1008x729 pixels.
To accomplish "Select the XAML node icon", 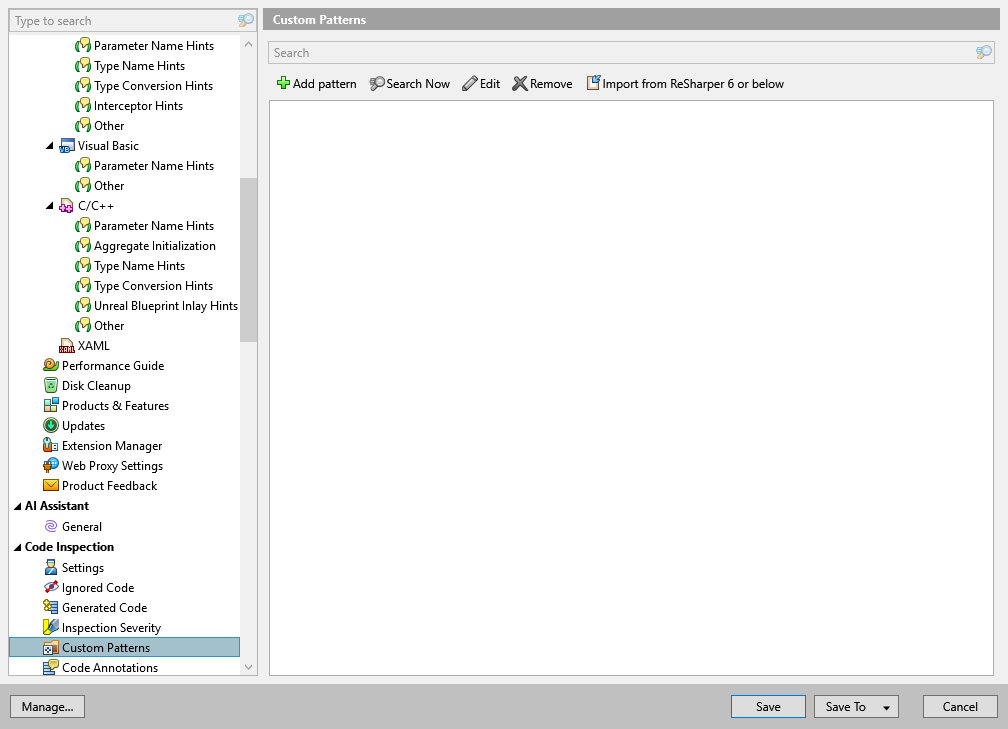I will pyautogui.click(x=68, y=345).
